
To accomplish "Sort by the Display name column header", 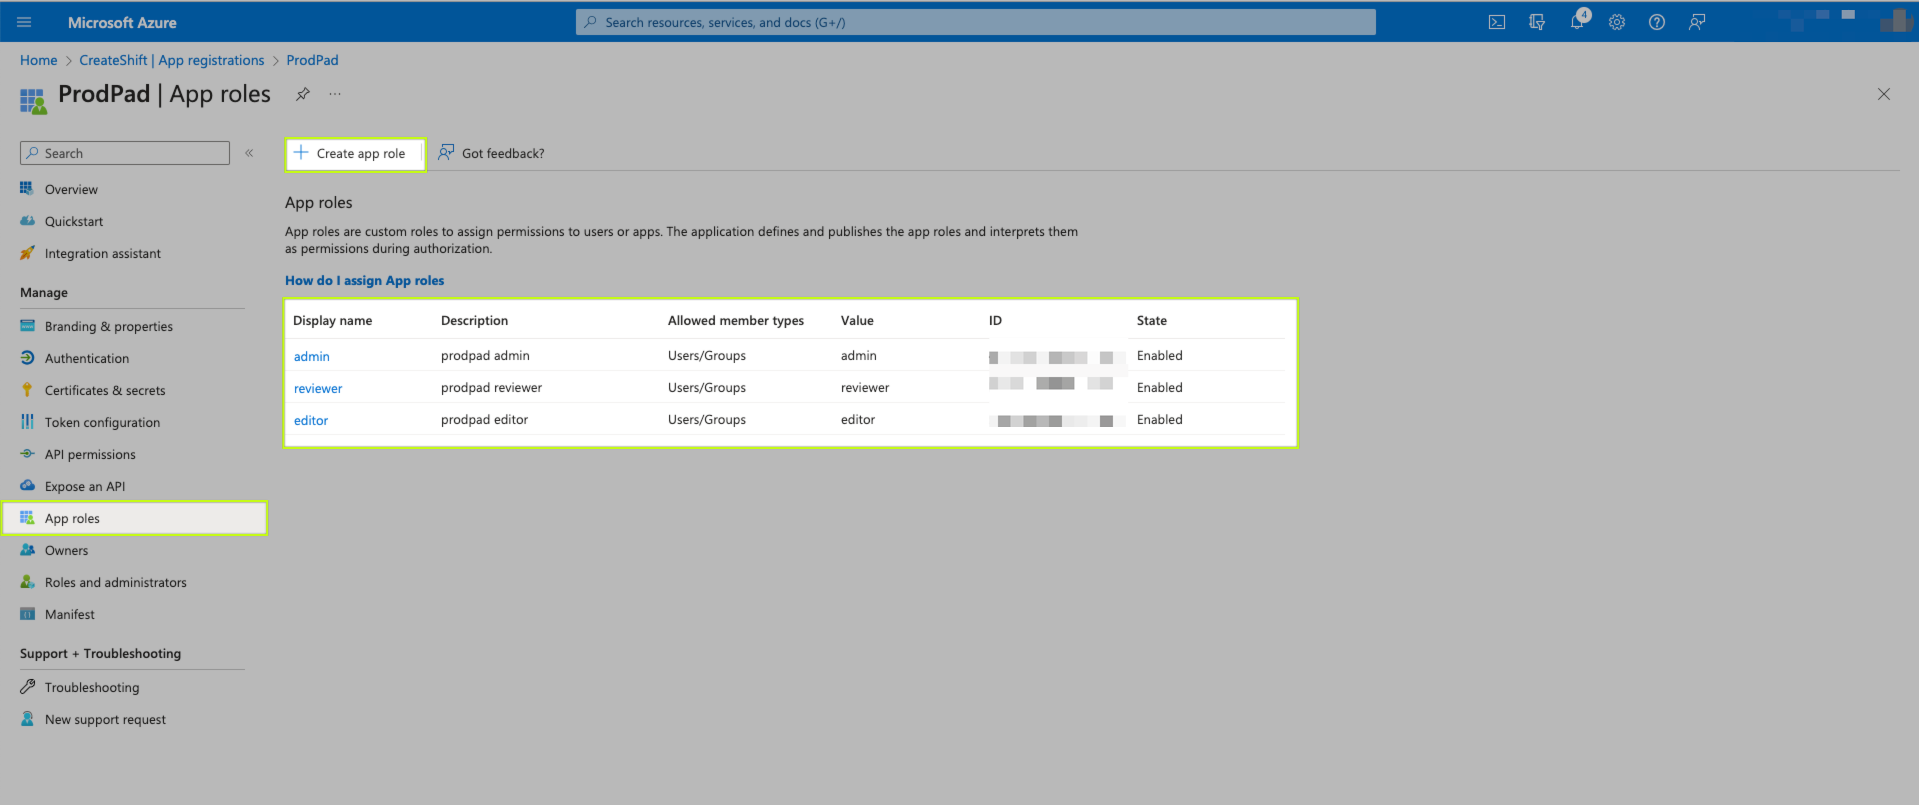I will [333, 320].
